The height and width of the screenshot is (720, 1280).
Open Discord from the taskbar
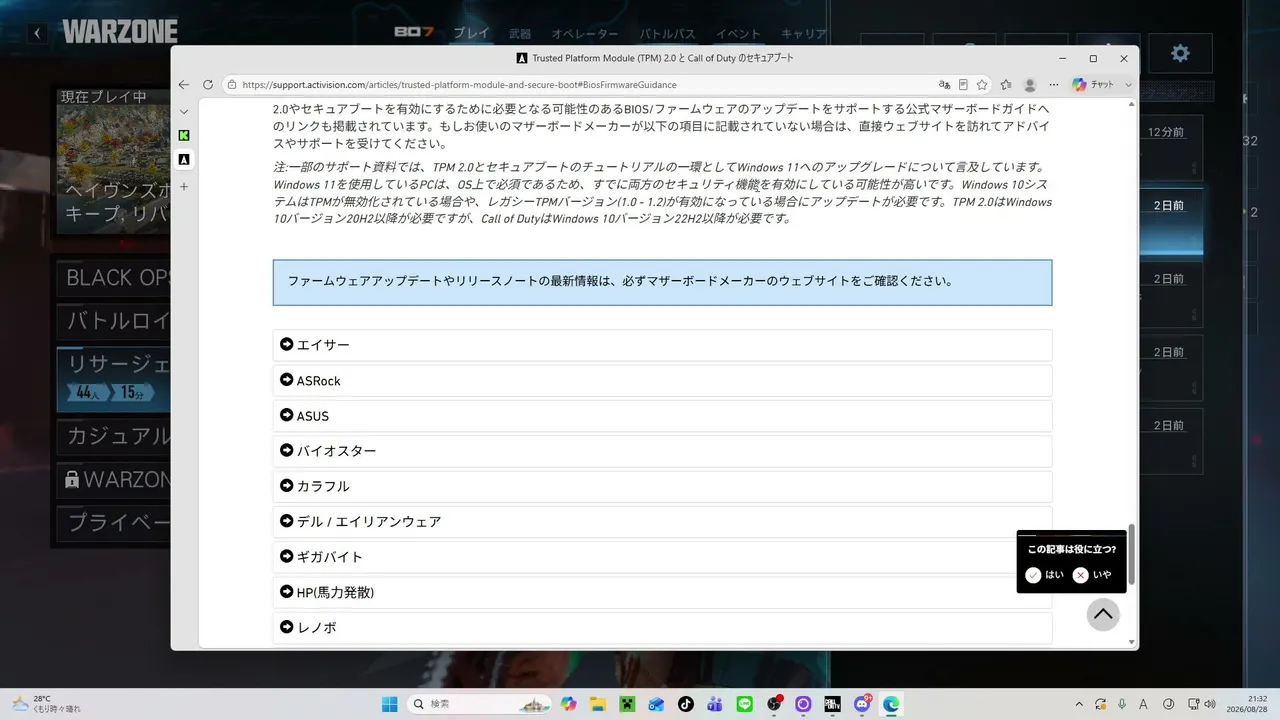click(x=862, y=704)
